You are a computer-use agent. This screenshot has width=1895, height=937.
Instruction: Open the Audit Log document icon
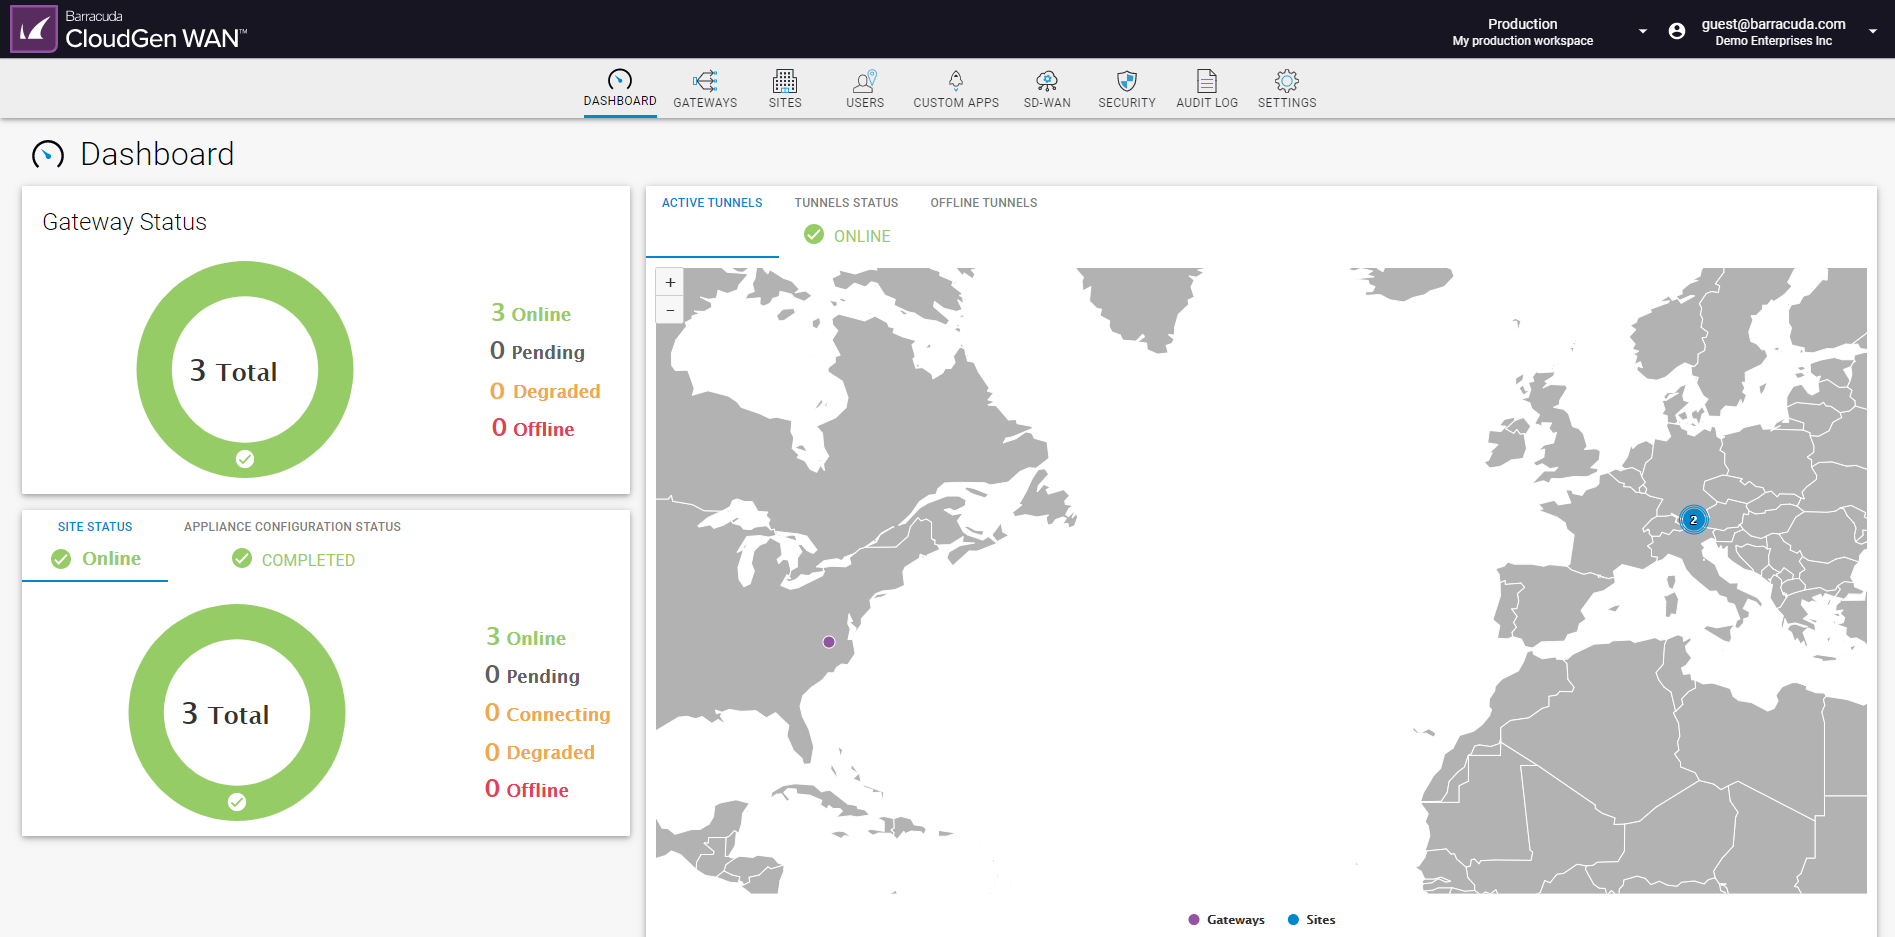click(x=1207, y=81)
